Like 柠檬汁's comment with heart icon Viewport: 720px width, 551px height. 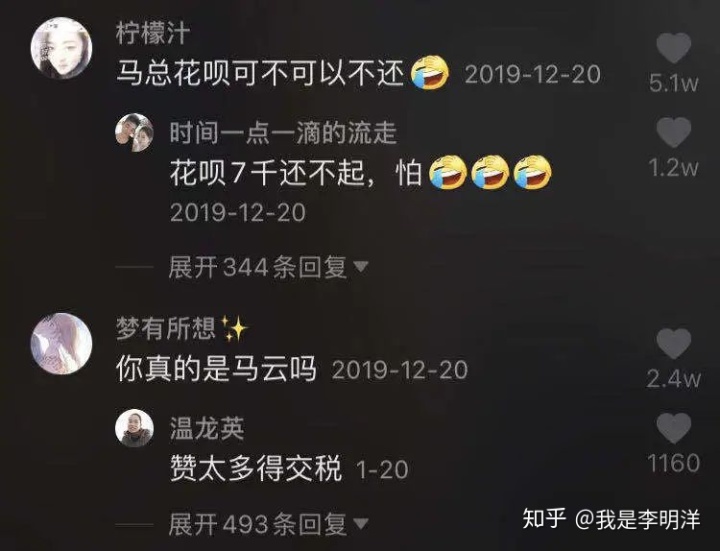[x=673, y=48]
